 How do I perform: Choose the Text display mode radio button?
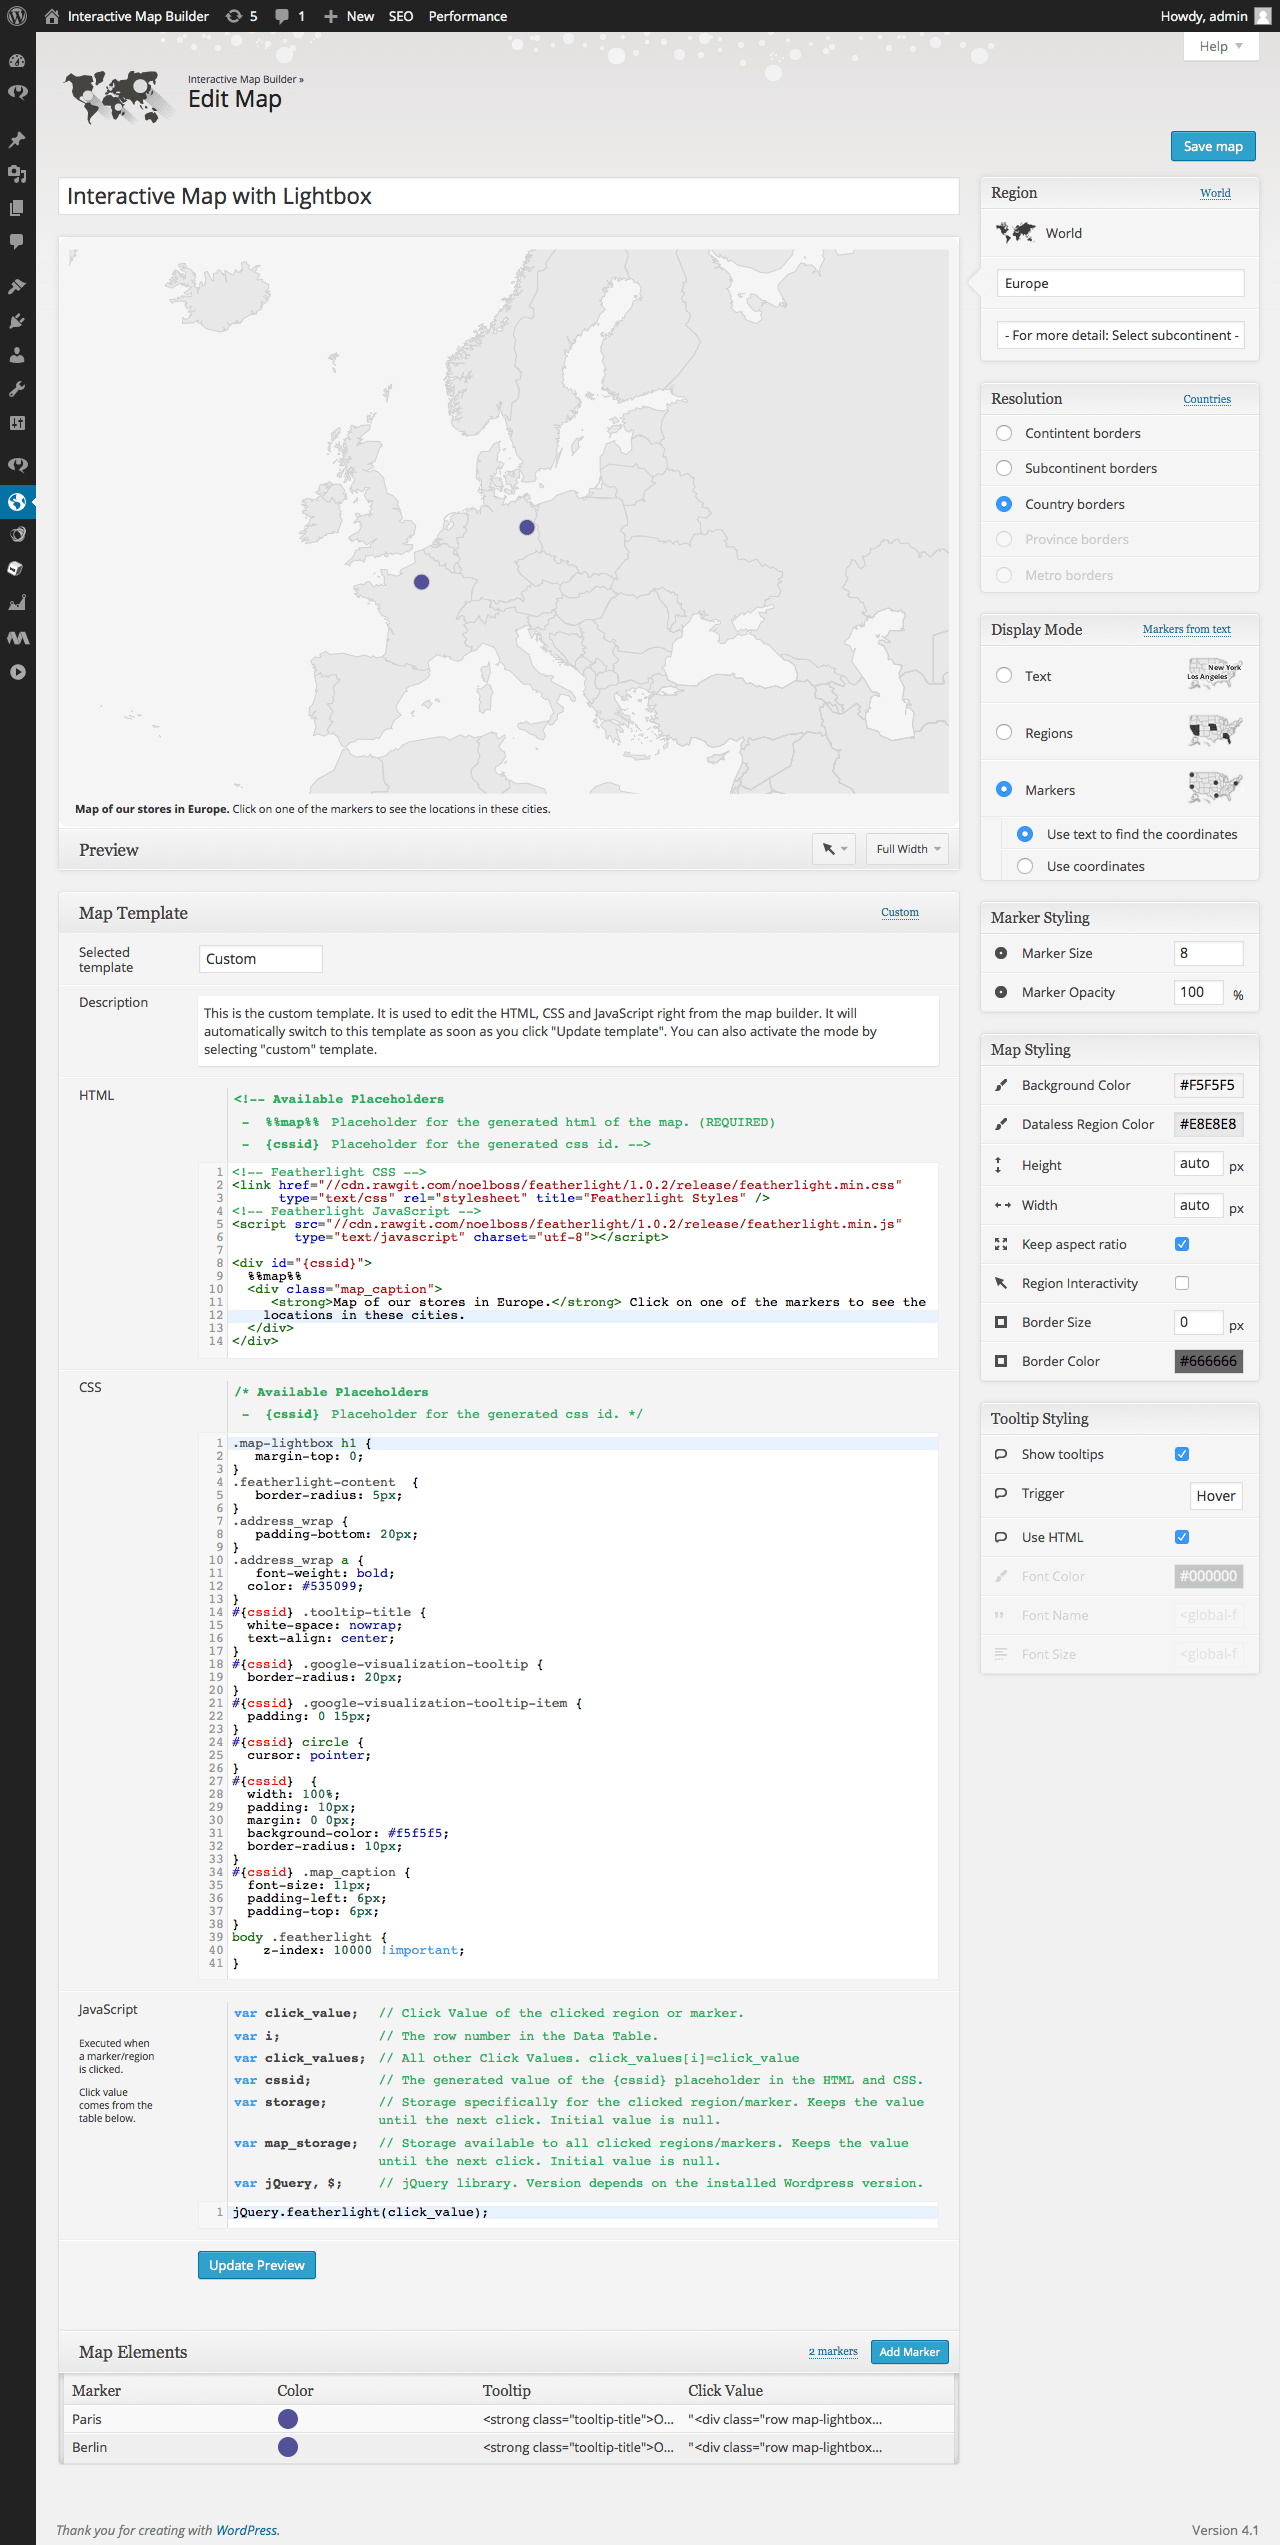pyautogui.click(x=1004, y=675)
